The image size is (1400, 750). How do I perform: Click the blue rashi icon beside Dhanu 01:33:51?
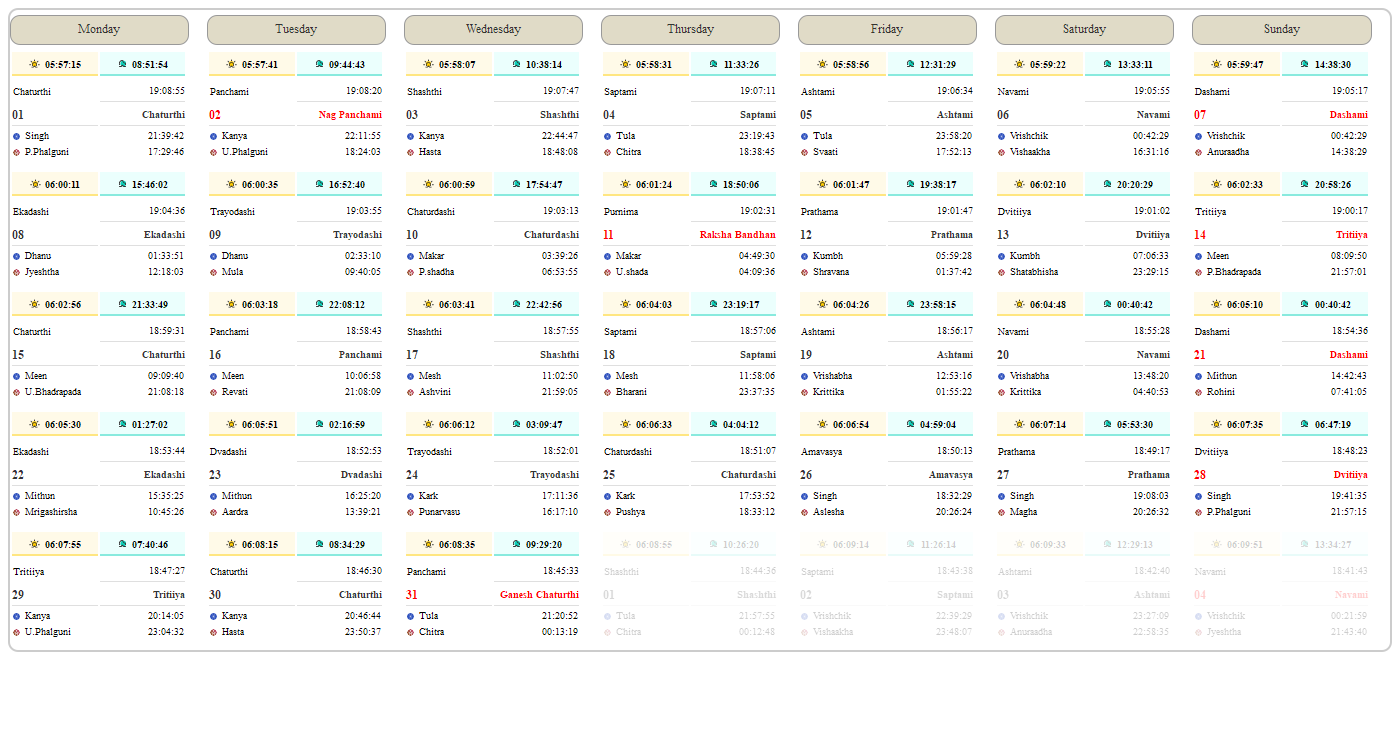point(17,256)
